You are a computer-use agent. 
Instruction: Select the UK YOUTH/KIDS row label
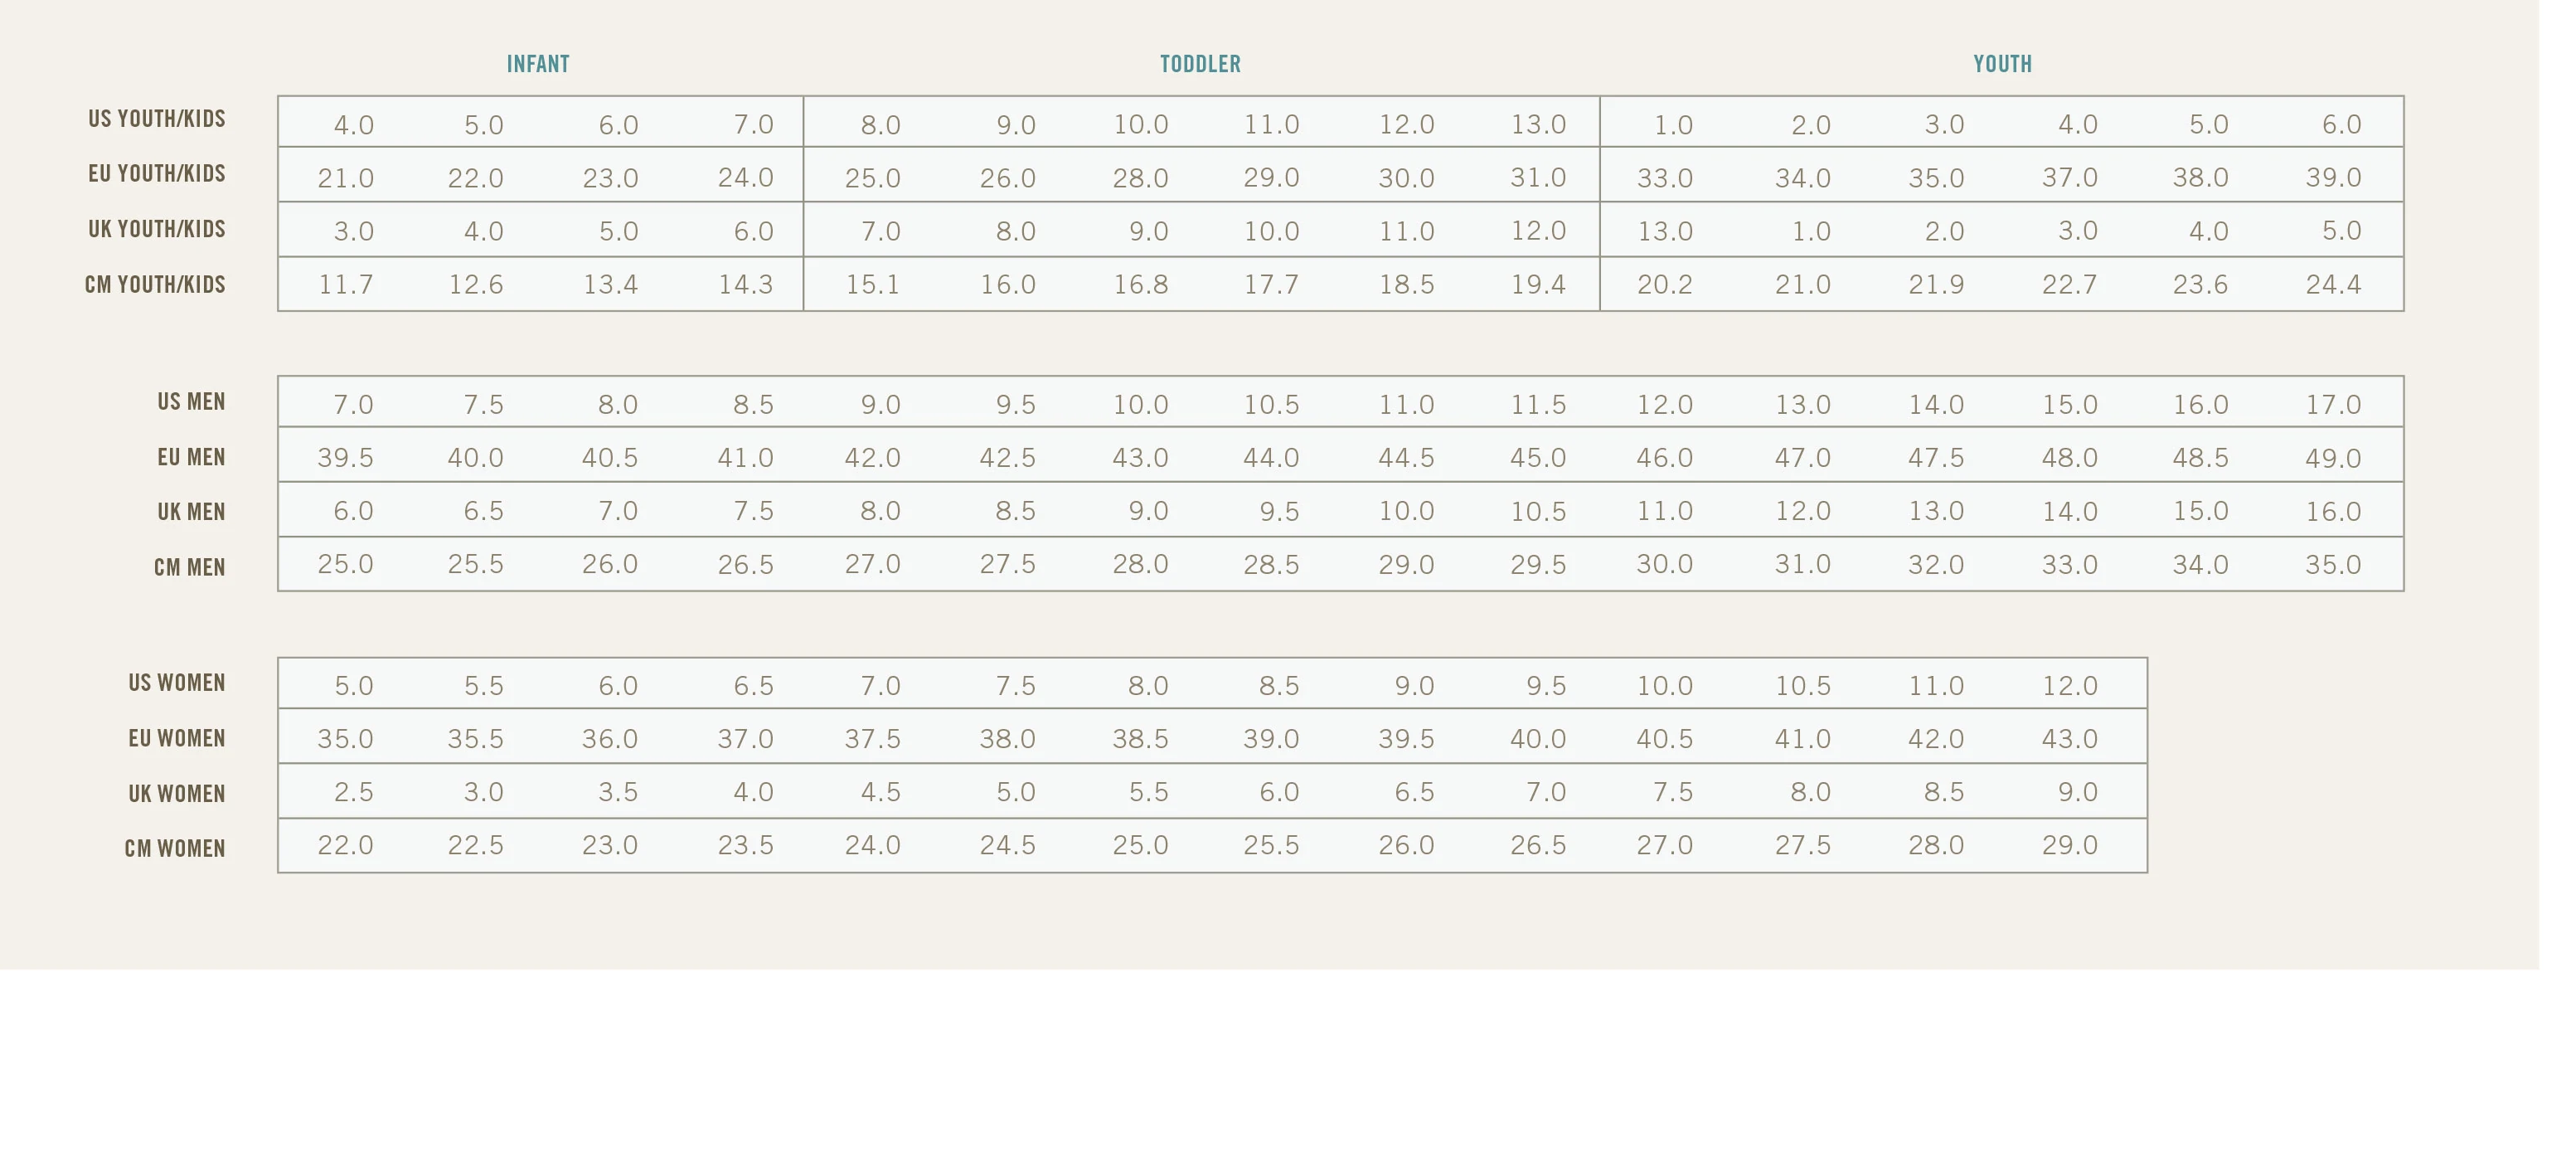(157, 229)
